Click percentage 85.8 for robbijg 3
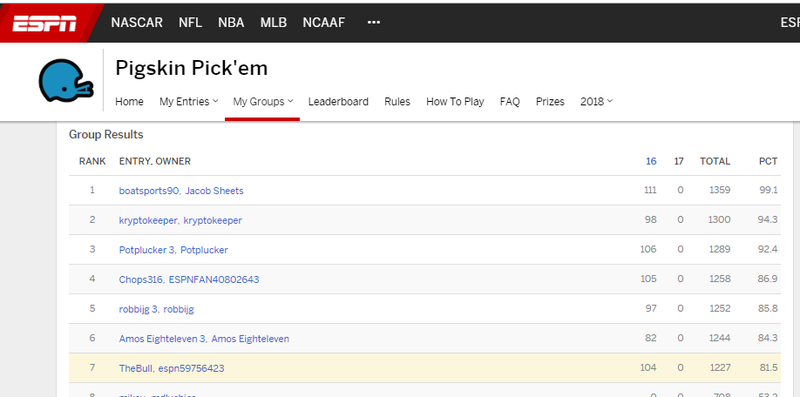Image resolution: width=800 pixels, height=397 pixels. 768,308
